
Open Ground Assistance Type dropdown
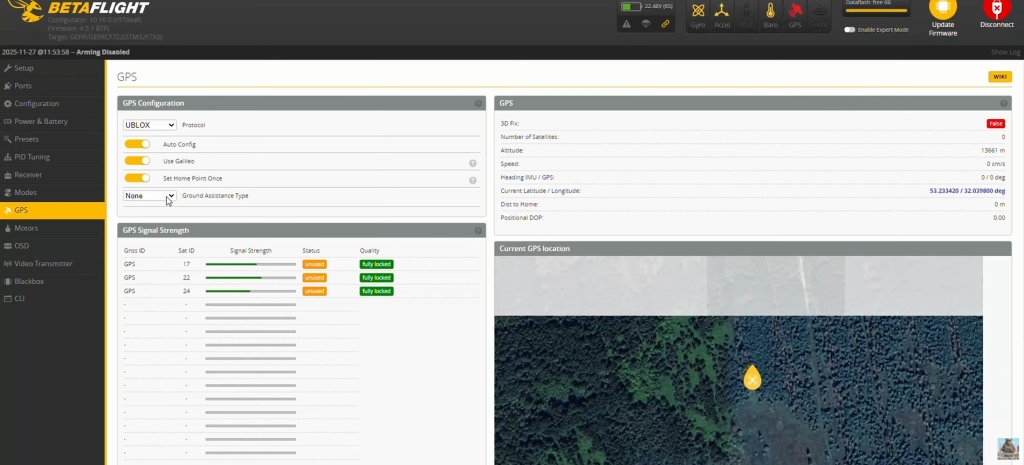pyautogui.click(x=150, y=196)
